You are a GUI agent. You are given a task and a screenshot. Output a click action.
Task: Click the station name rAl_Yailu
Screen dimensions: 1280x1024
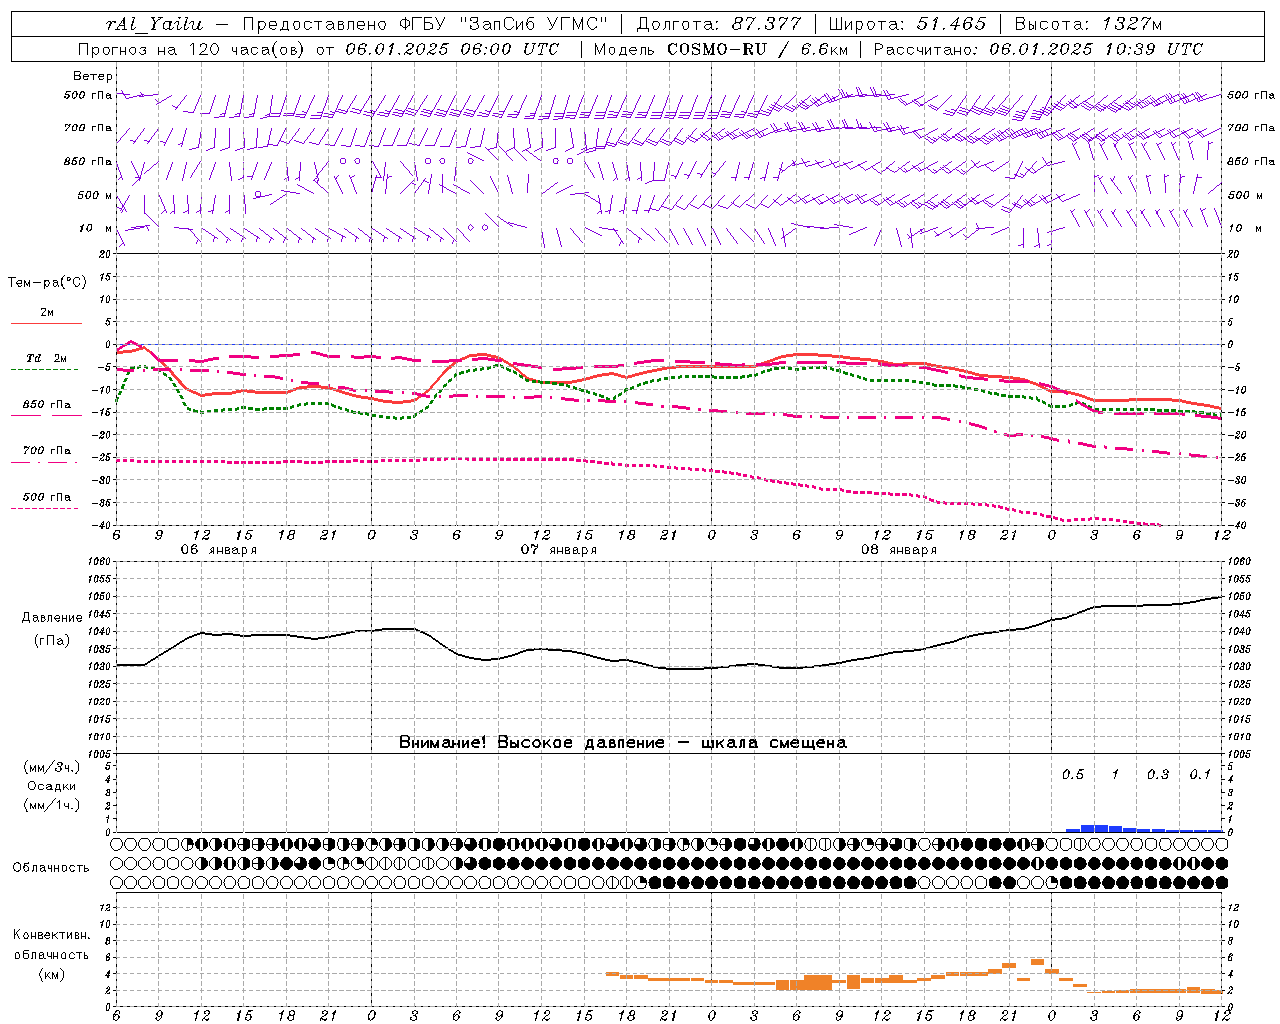[x=154, y=24]
